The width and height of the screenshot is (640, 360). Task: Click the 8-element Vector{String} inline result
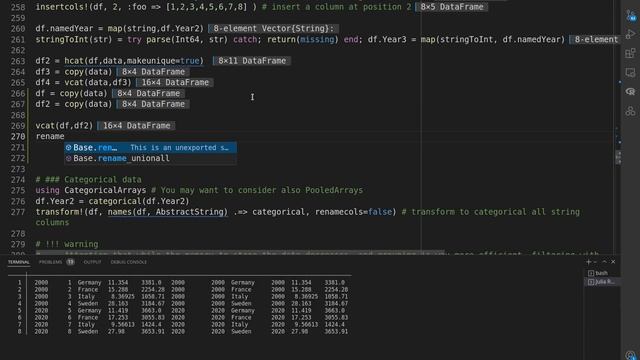(273, 29)
